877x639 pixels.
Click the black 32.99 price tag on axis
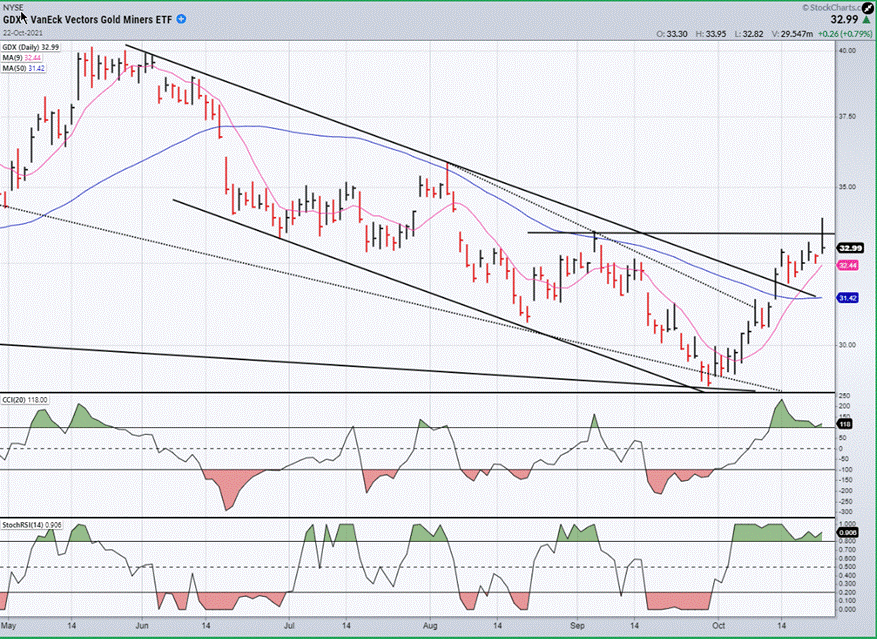850,248
